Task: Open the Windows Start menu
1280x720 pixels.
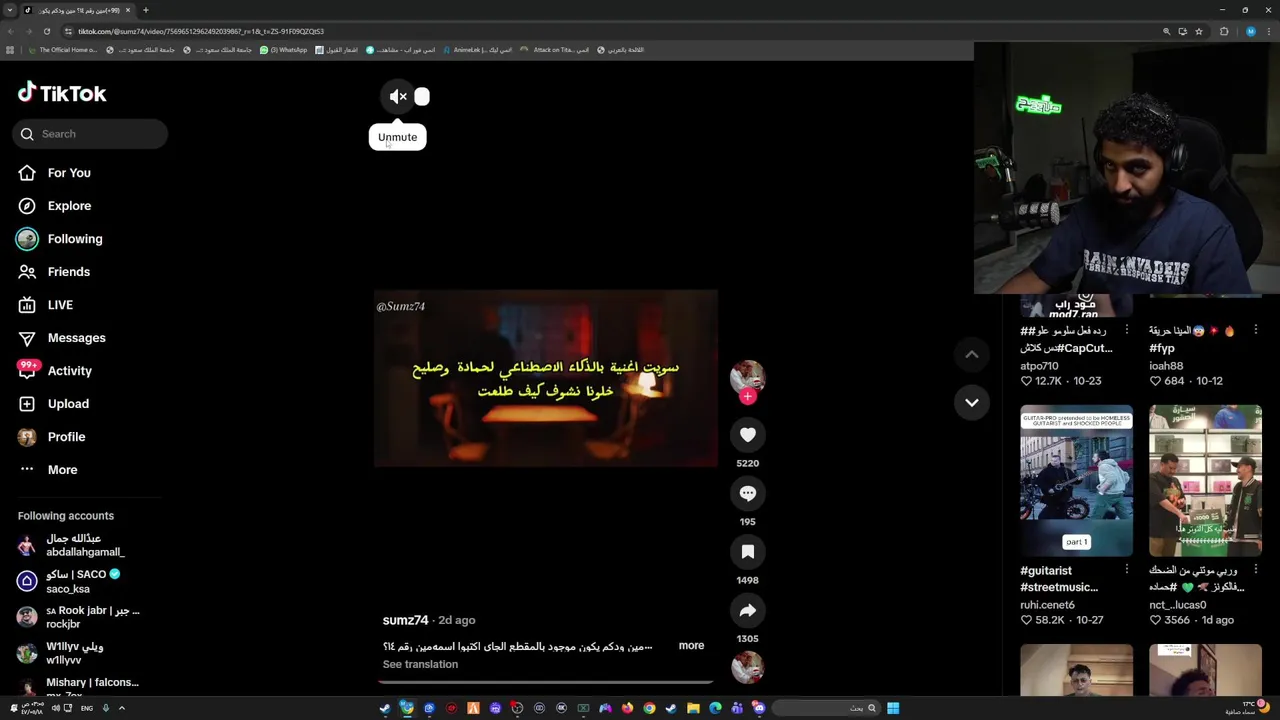Action: [x=893, y=708]
